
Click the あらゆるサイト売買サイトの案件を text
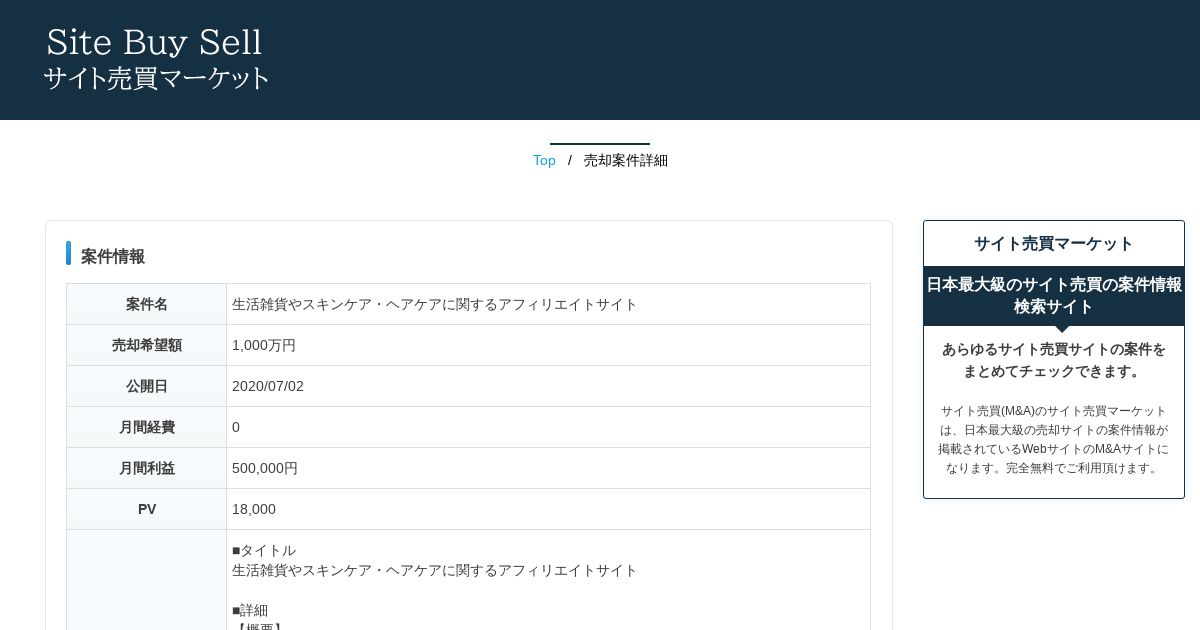click(1054, 349)
